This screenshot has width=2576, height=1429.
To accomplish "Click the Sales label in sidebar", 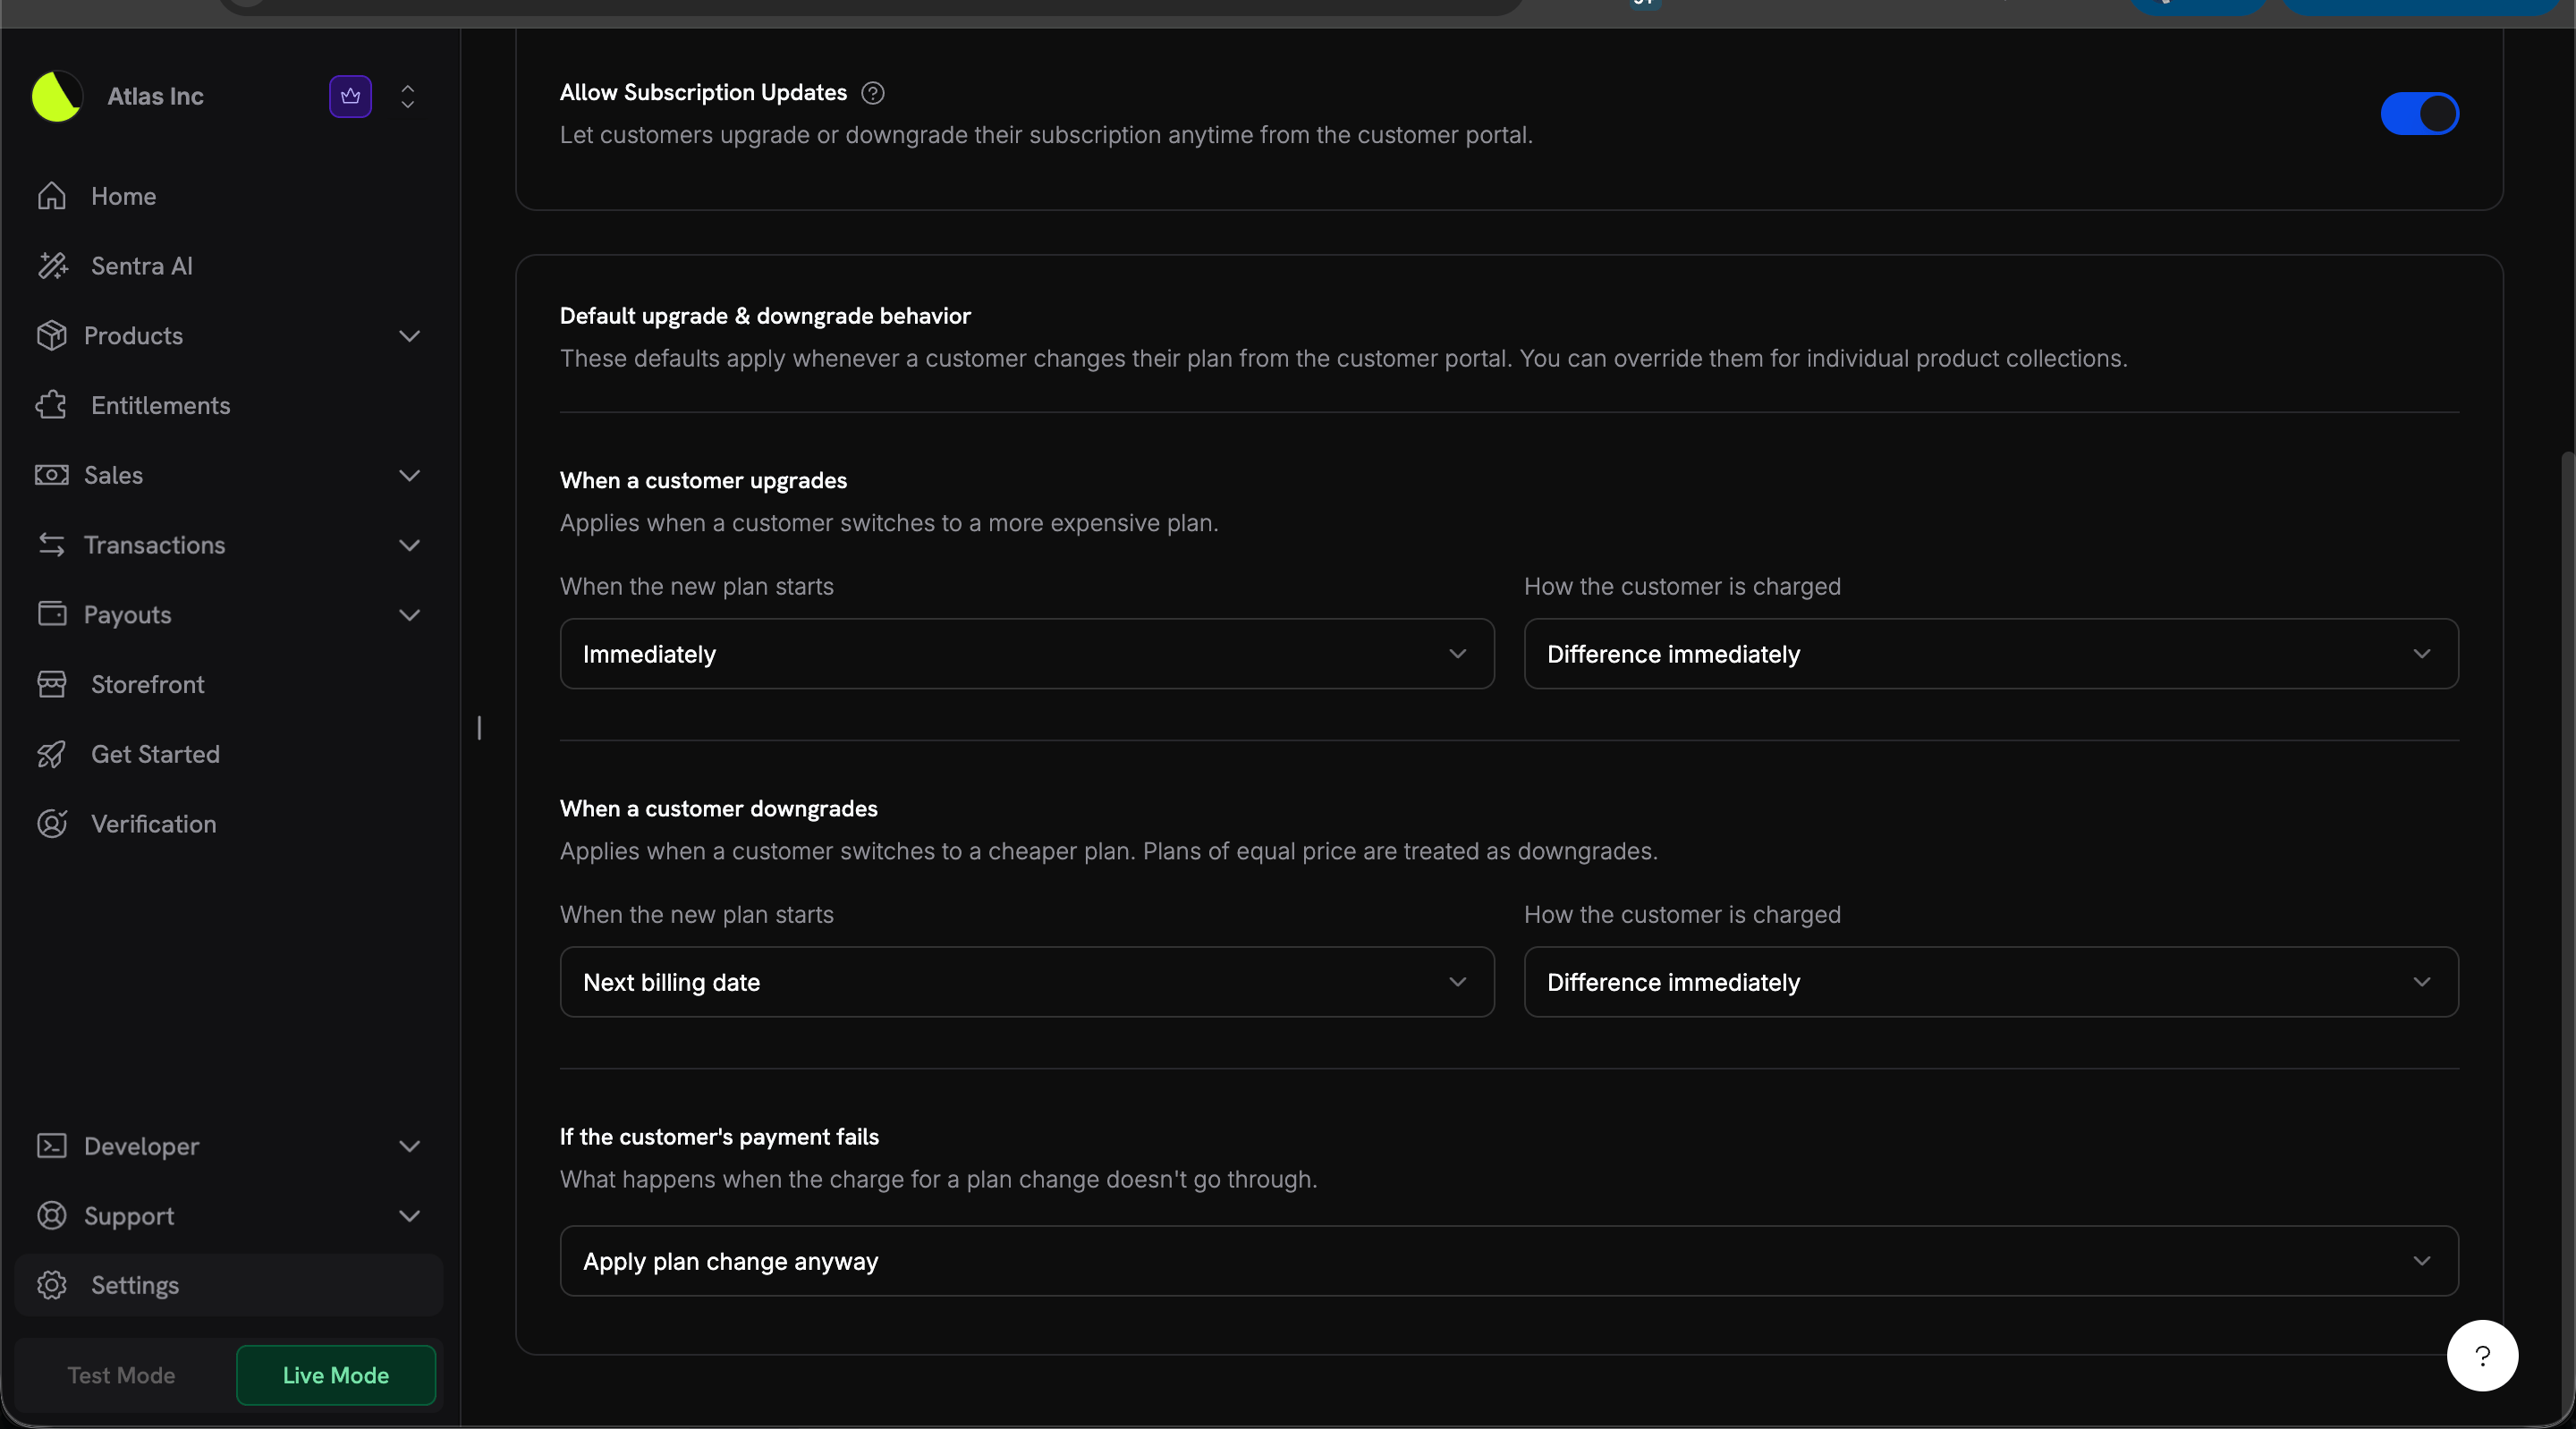I will tap(113, 475).
